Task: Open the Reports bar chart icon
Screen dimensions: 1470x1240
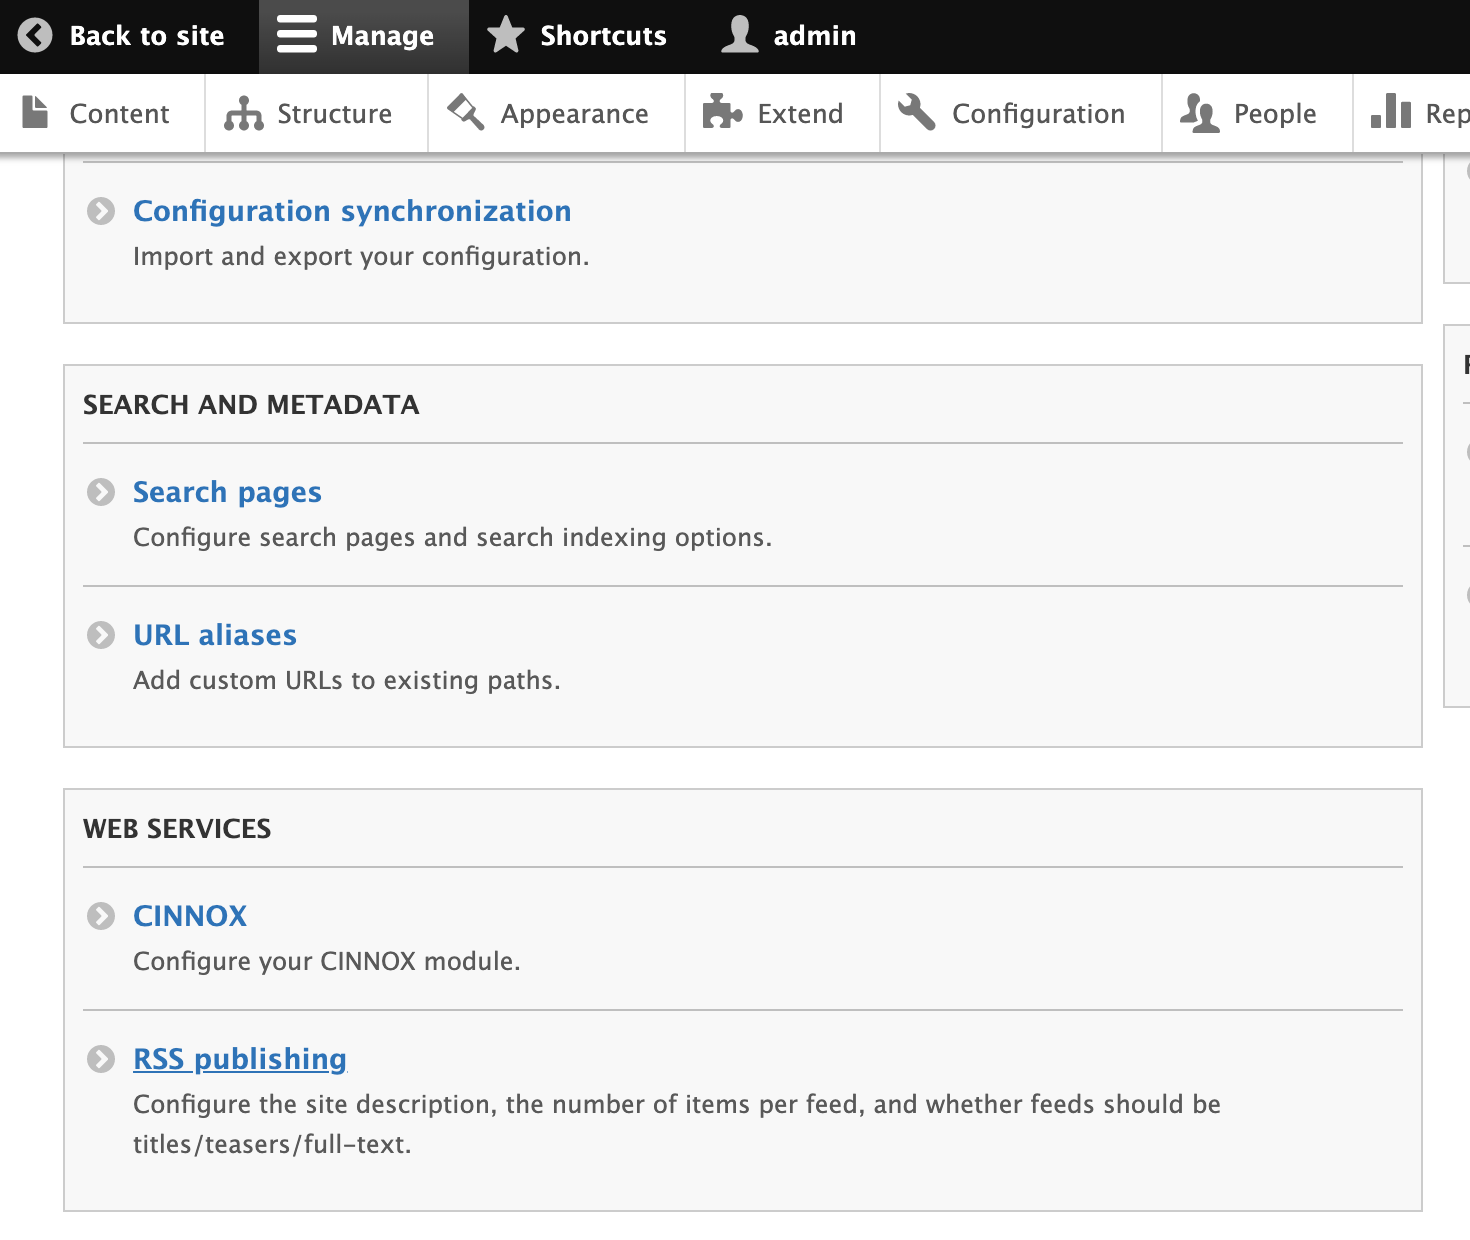Action: (1391, 112)
